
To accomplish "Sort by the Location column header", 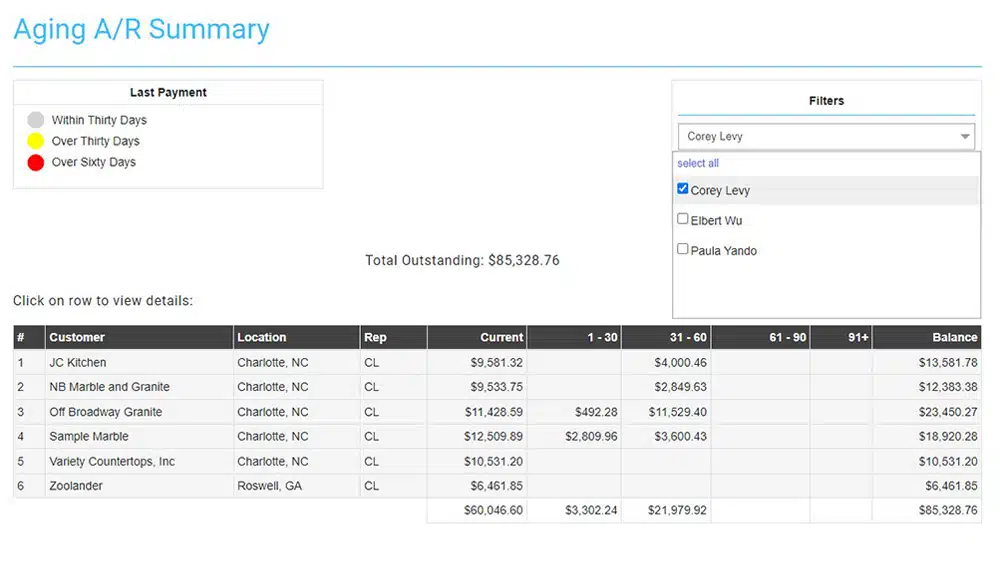I will [262, 337].
